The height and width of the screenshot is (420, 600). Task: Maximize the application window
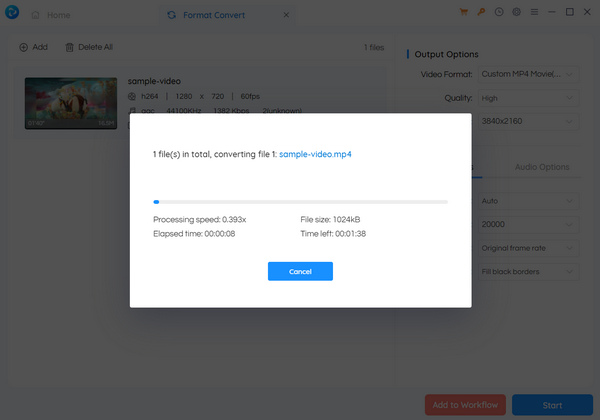tap(570, 12)
